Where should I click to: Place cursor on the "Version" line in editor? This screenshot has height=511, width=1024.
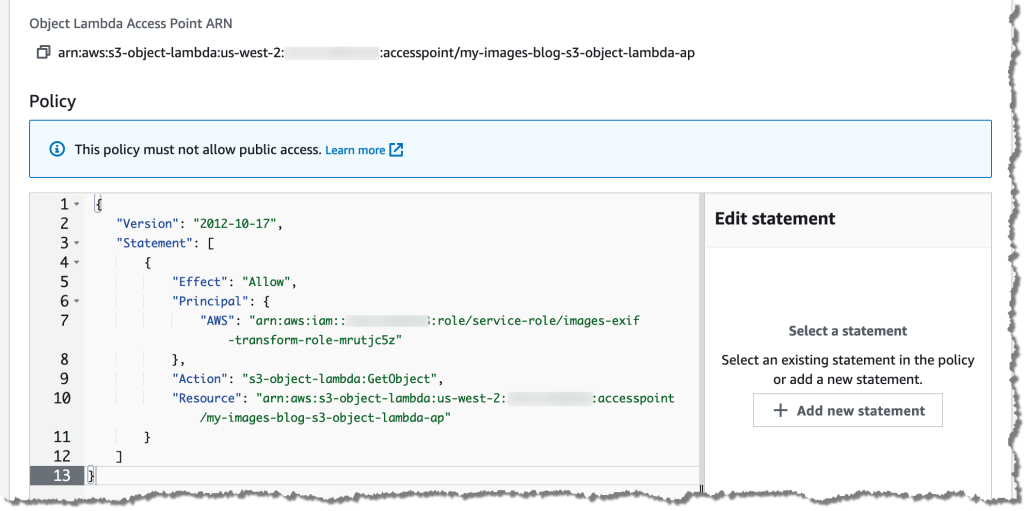coord(200,224)
